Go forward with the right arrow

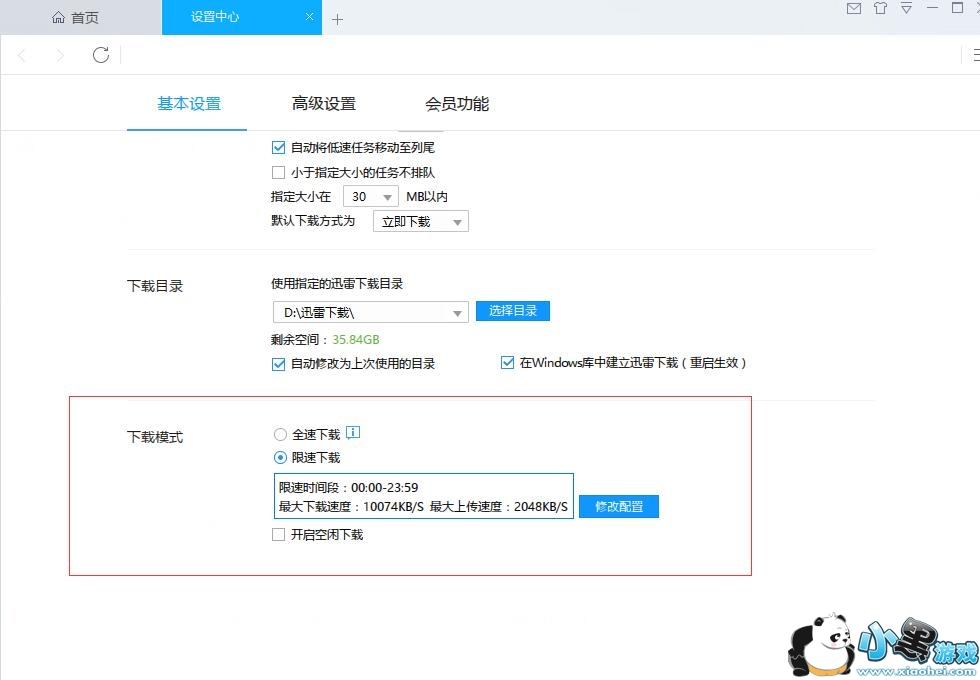[x=60, y=56]
